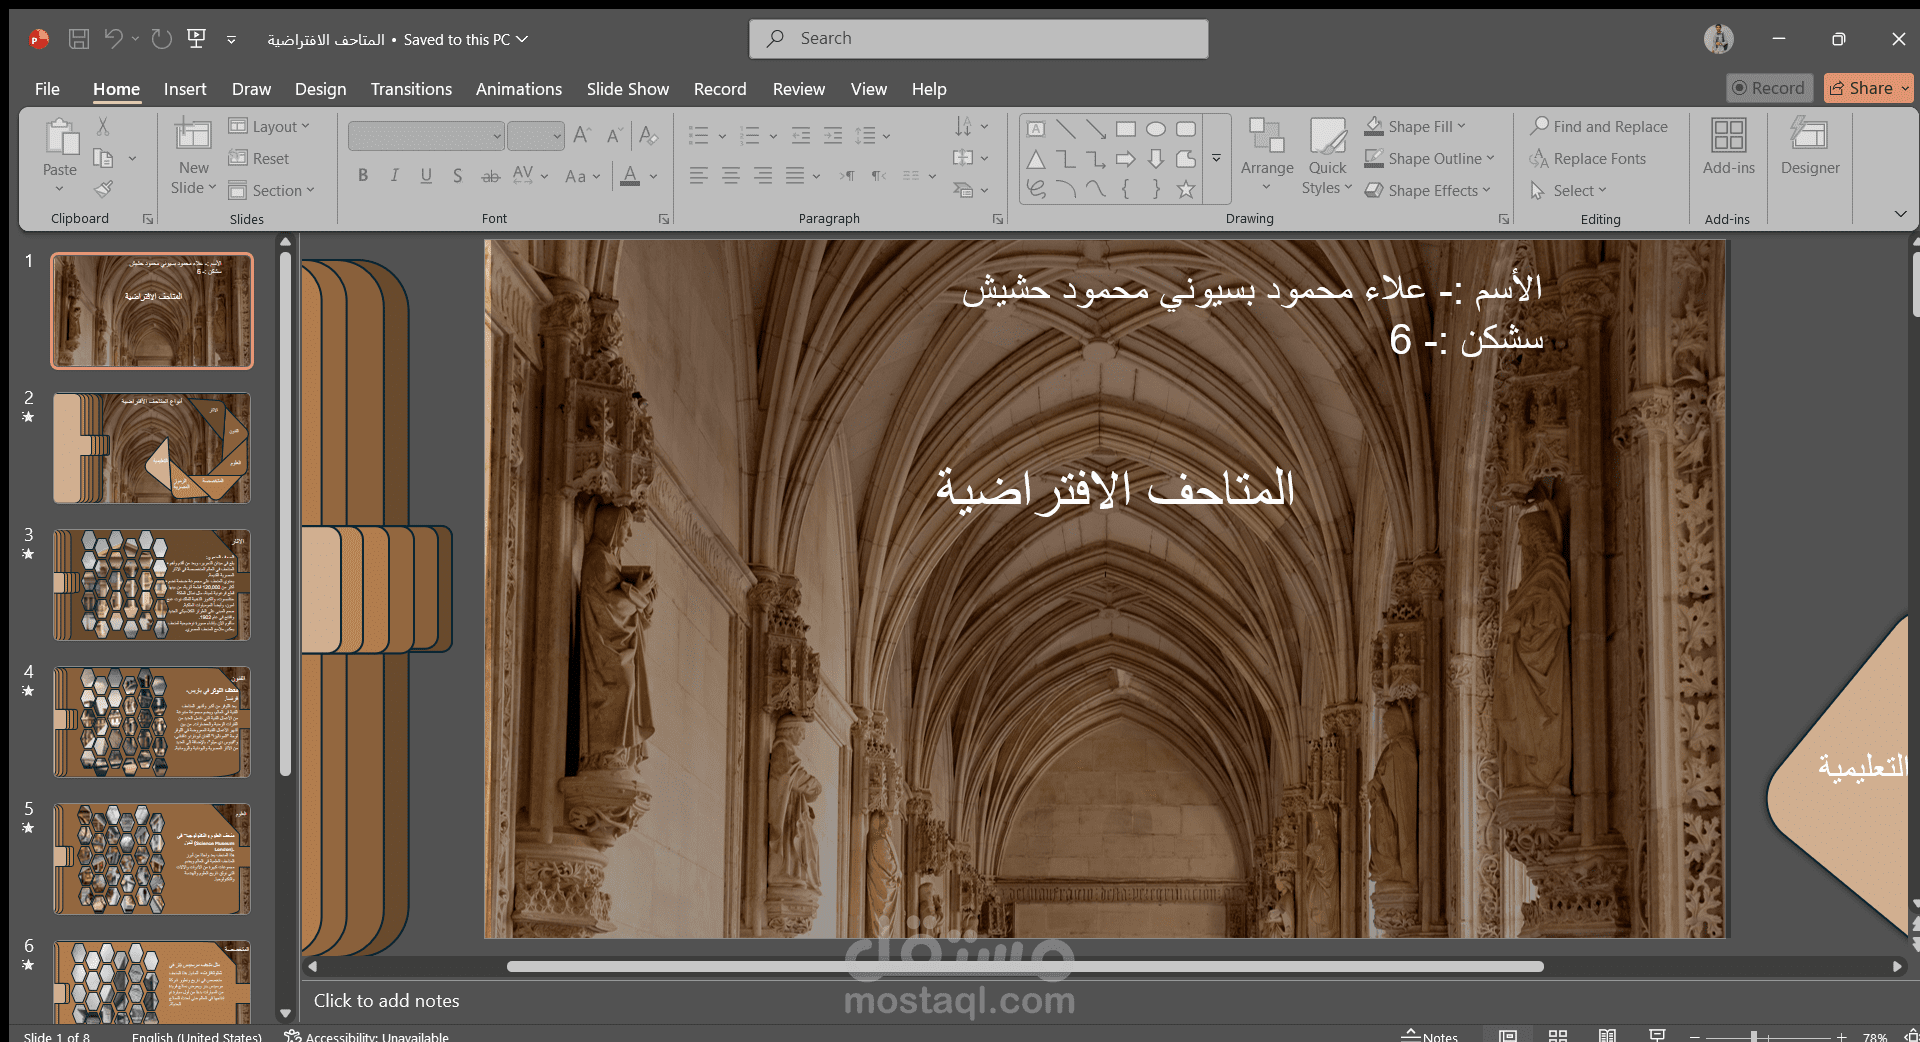Toggle Bold formatting
The height and width of the screenshot is (1042, 1920).
pos(363,176)
